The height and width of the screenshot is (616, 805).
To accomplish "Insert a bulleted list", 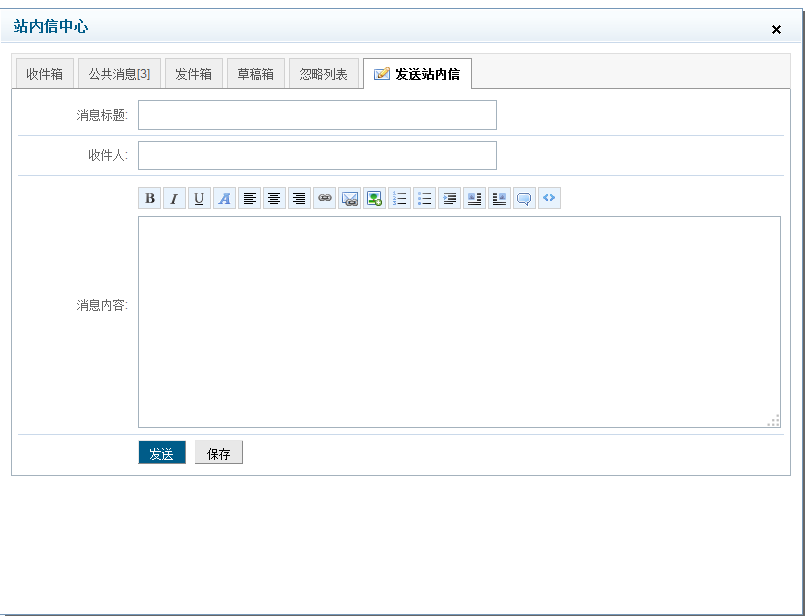I will click(424, 198).
